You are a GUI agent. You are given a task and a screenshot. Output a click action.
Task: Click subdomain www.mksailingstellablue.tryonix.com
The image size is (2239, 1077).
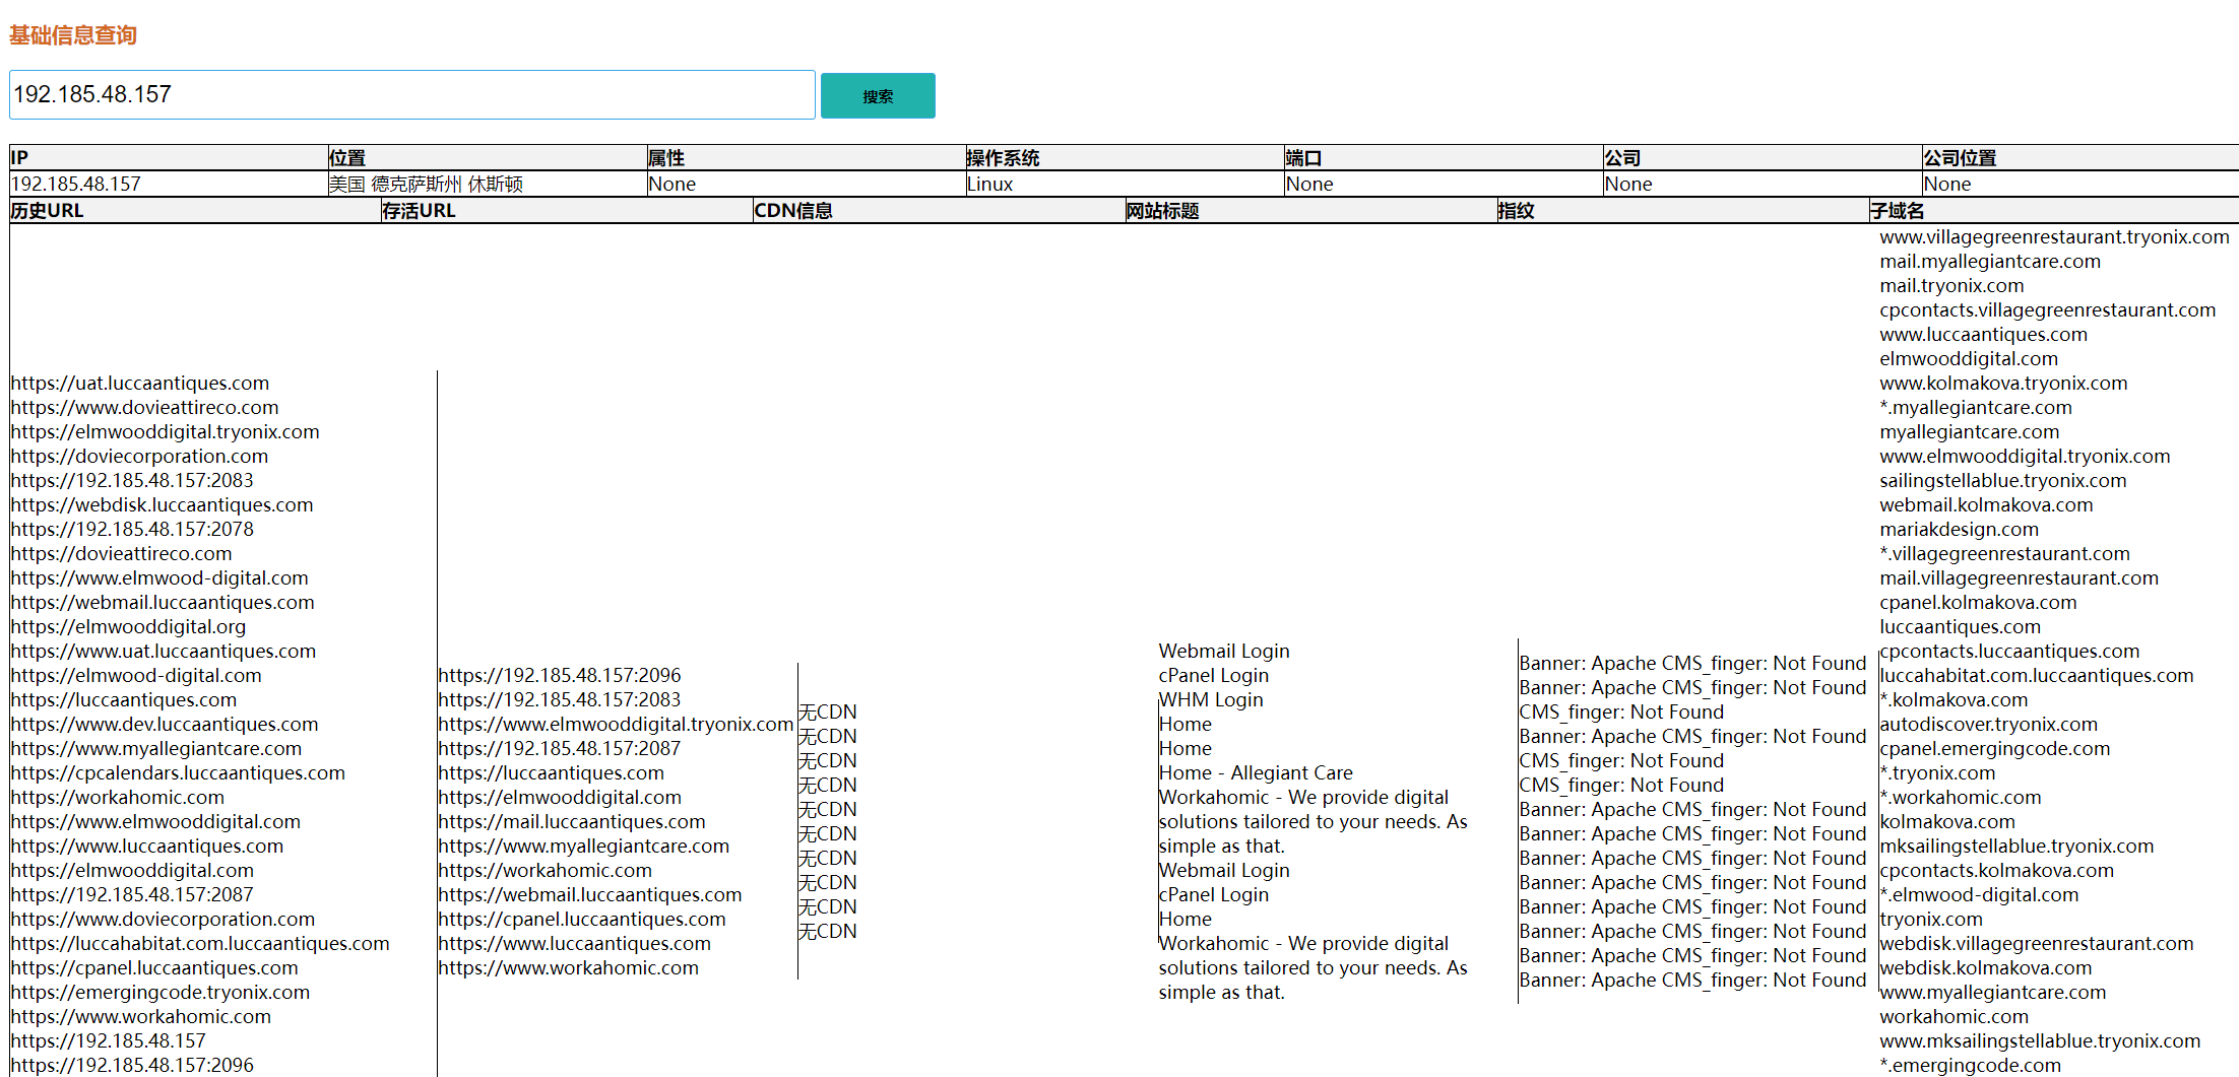coord(2040,1041)
